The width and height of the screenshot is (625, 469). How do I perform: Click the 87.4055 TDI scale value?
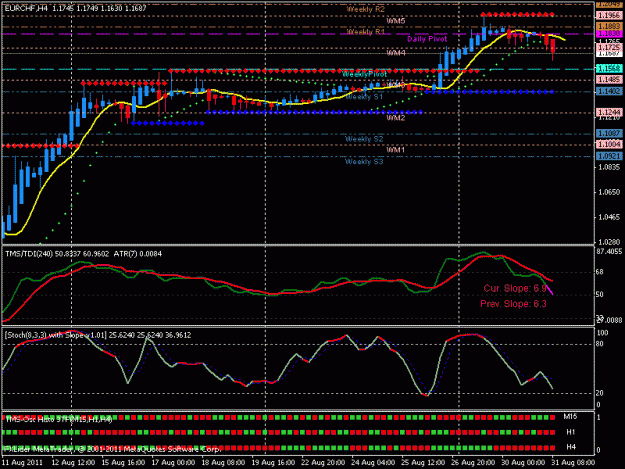(609, 252)
